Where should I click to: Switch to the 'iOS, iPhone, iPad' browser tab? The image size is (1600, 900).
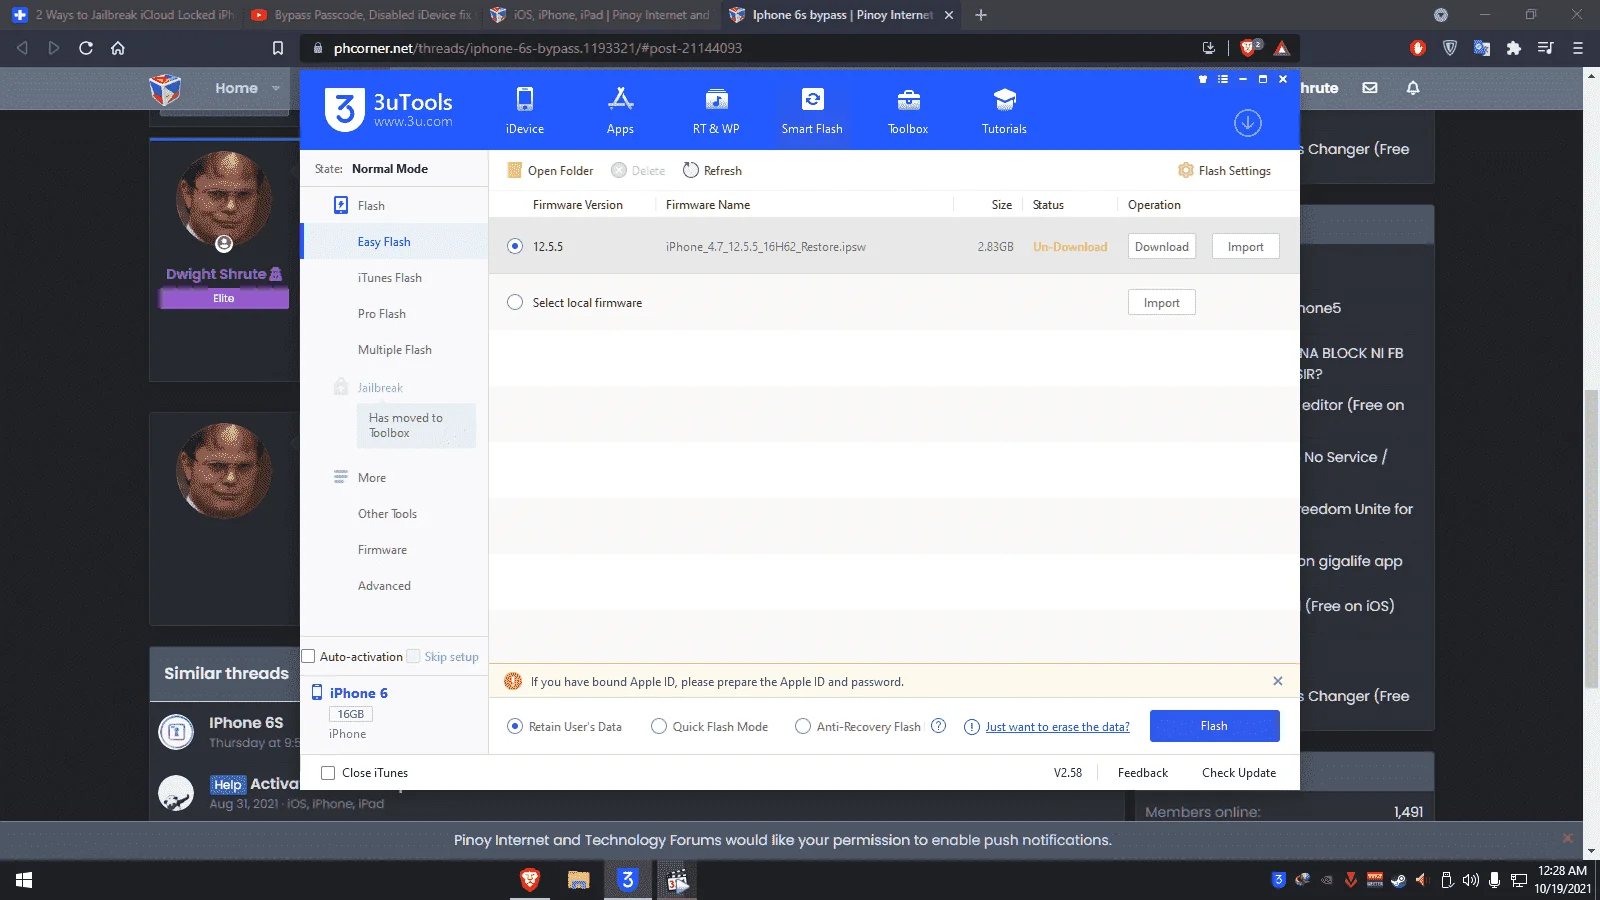(599, 15)
